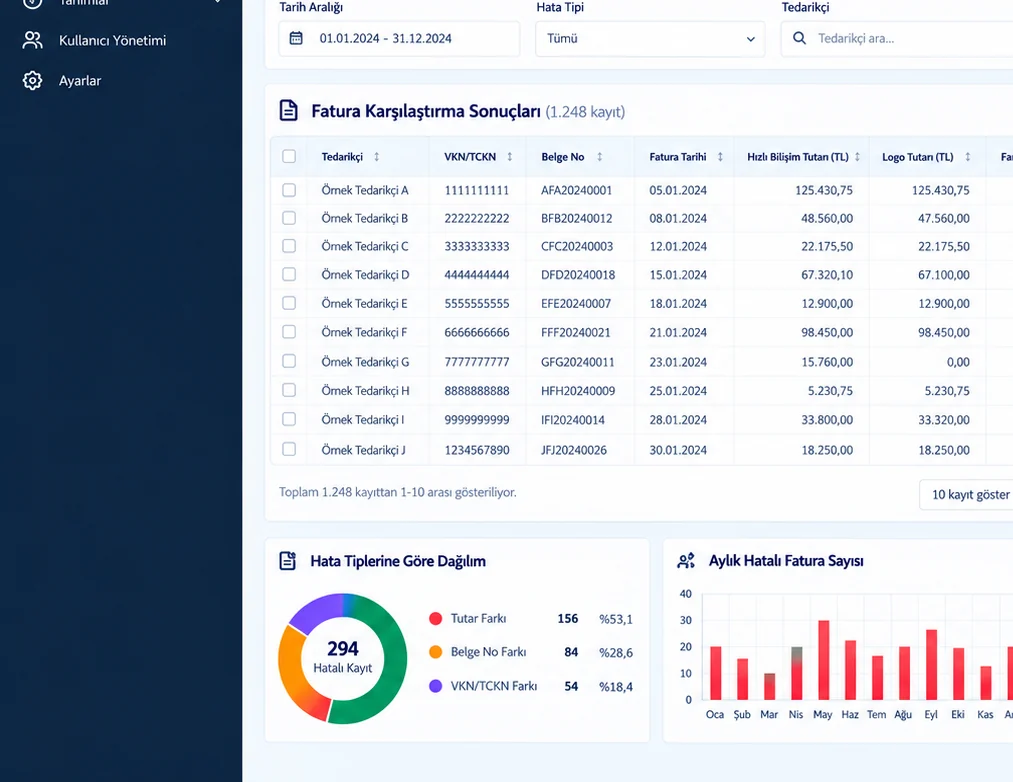
Task: Click the Ayarlar gear icon
Action: (x=32, y=81)
